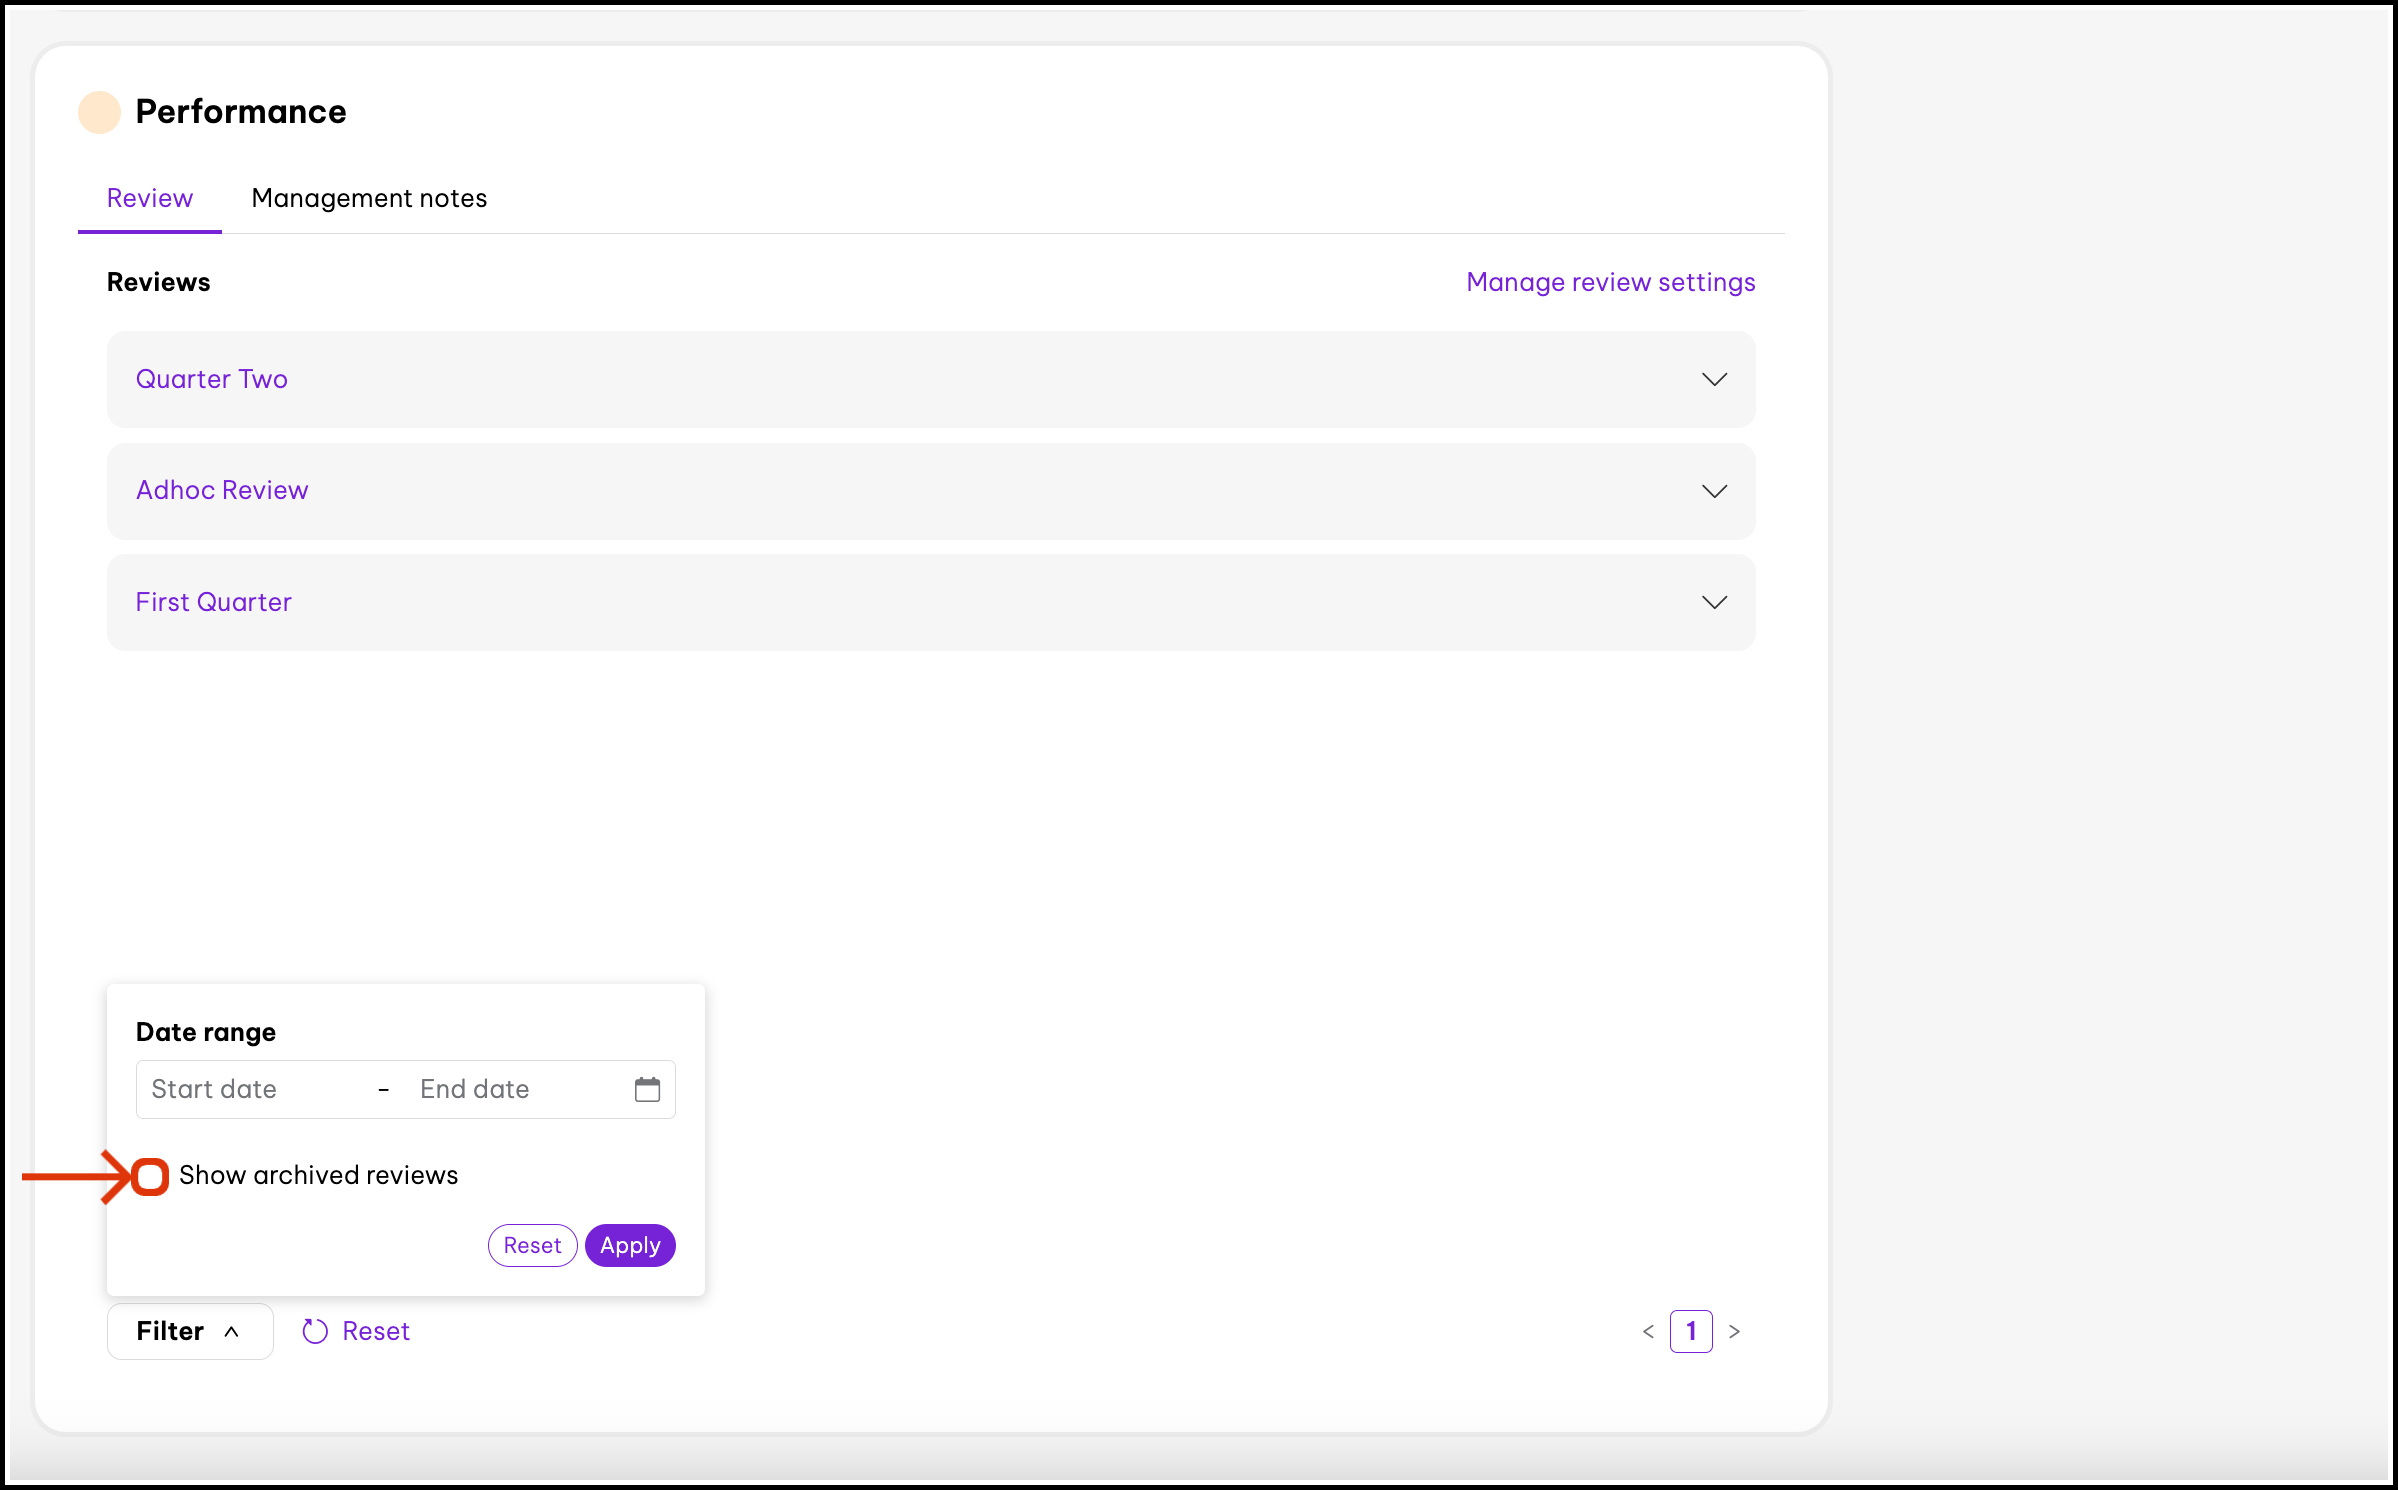Click the Start date input field
2398x1490 pixels.
(250, 1089)
